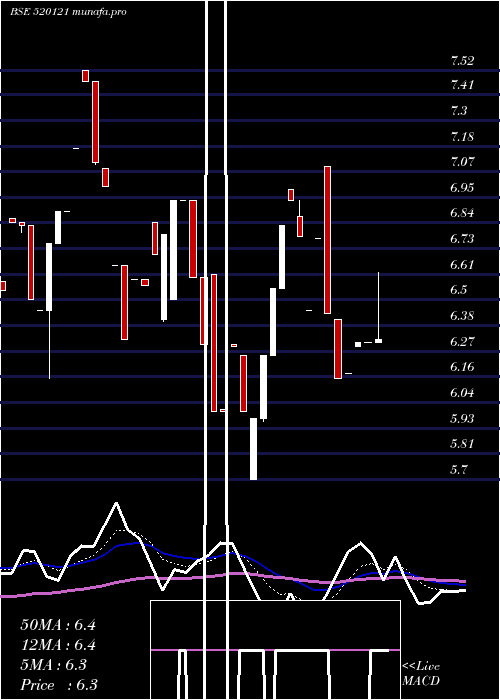Screen dimensions: 500x700
Task: Click the 7.41 price axis label
Action: [462, 85]
